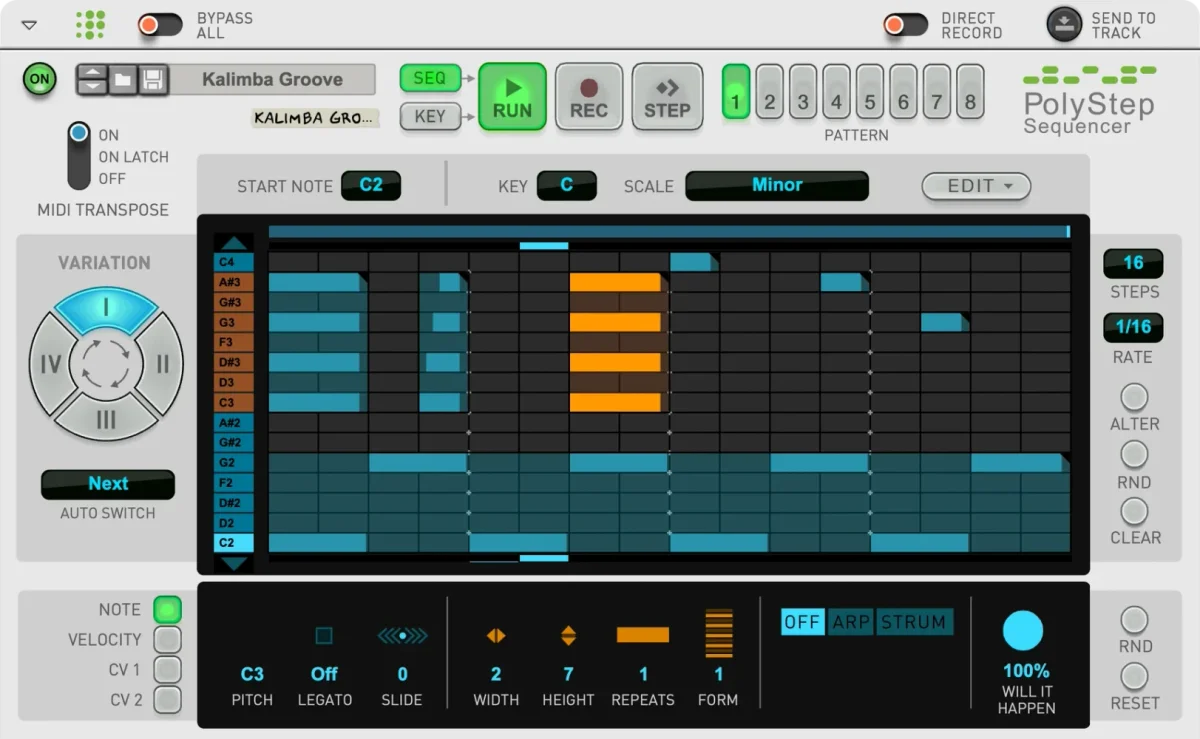Select Variation II segment

162,364
